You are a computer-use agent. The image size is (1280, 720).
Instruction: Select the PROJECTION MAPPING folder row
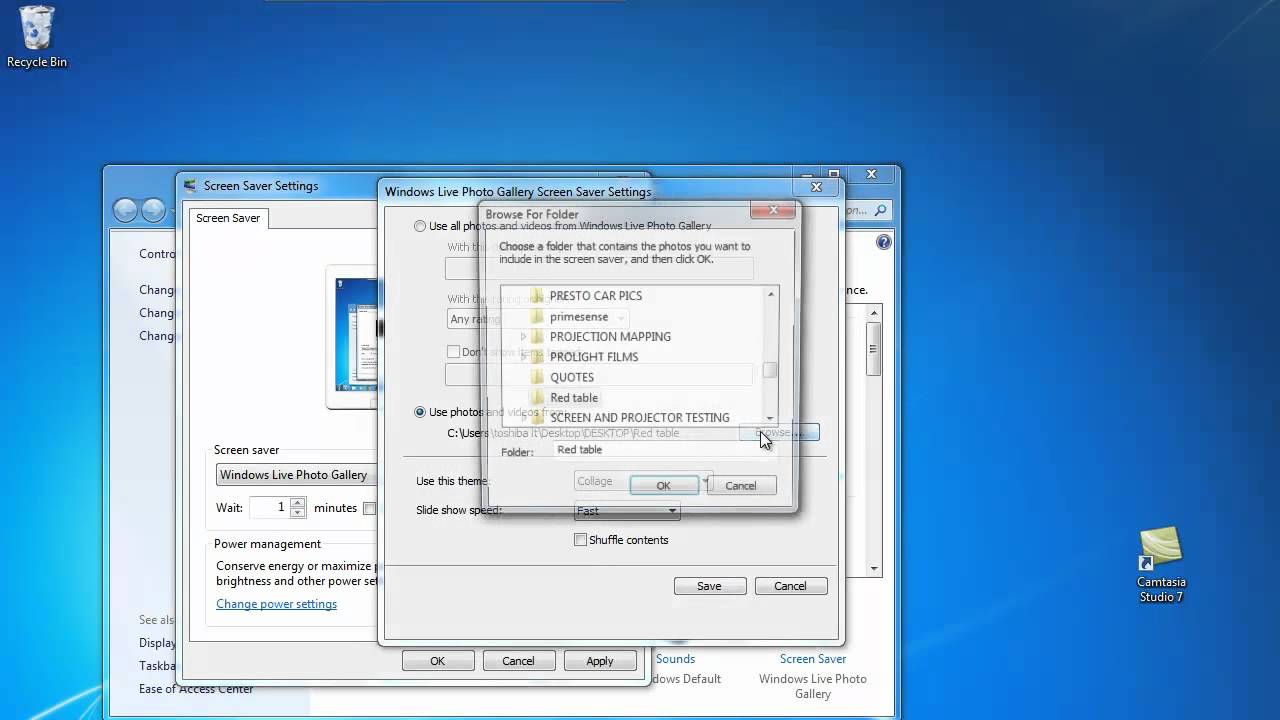pos(610,337)
